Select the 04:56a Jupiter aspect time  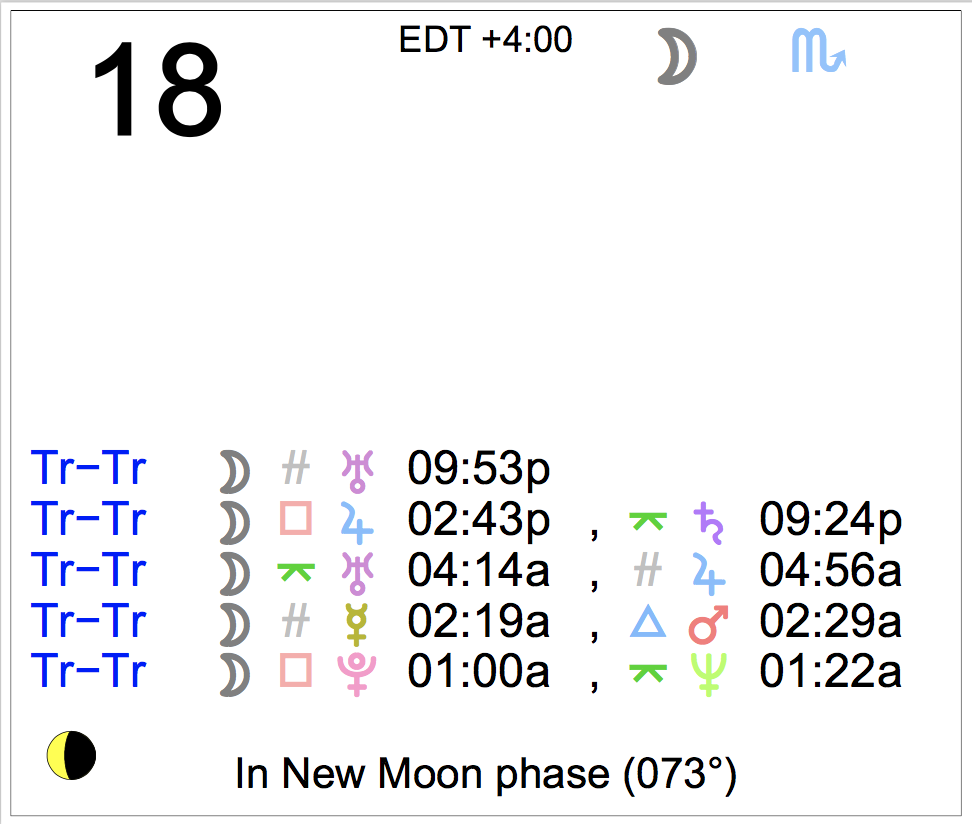[831, 570]
